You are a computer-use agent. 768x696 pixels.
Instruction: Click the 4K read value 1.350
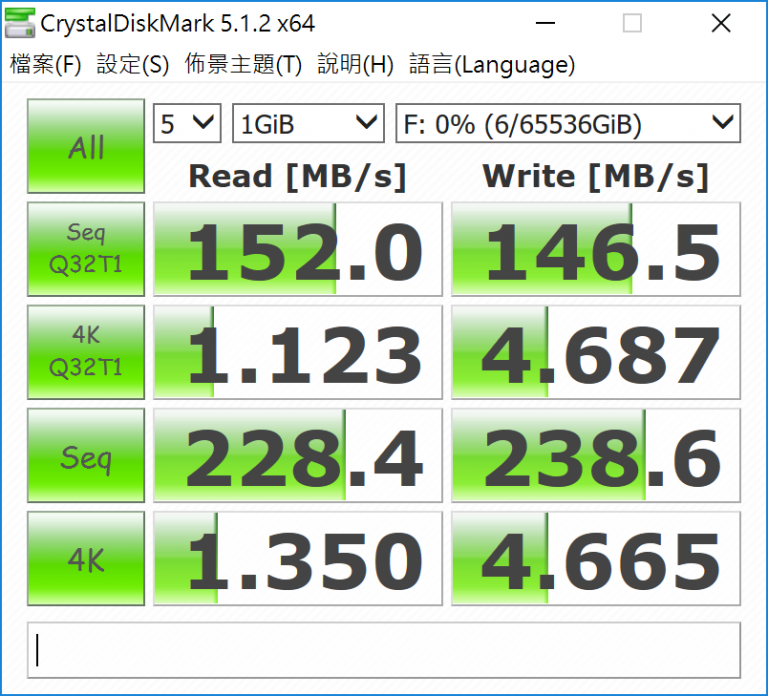298,559
